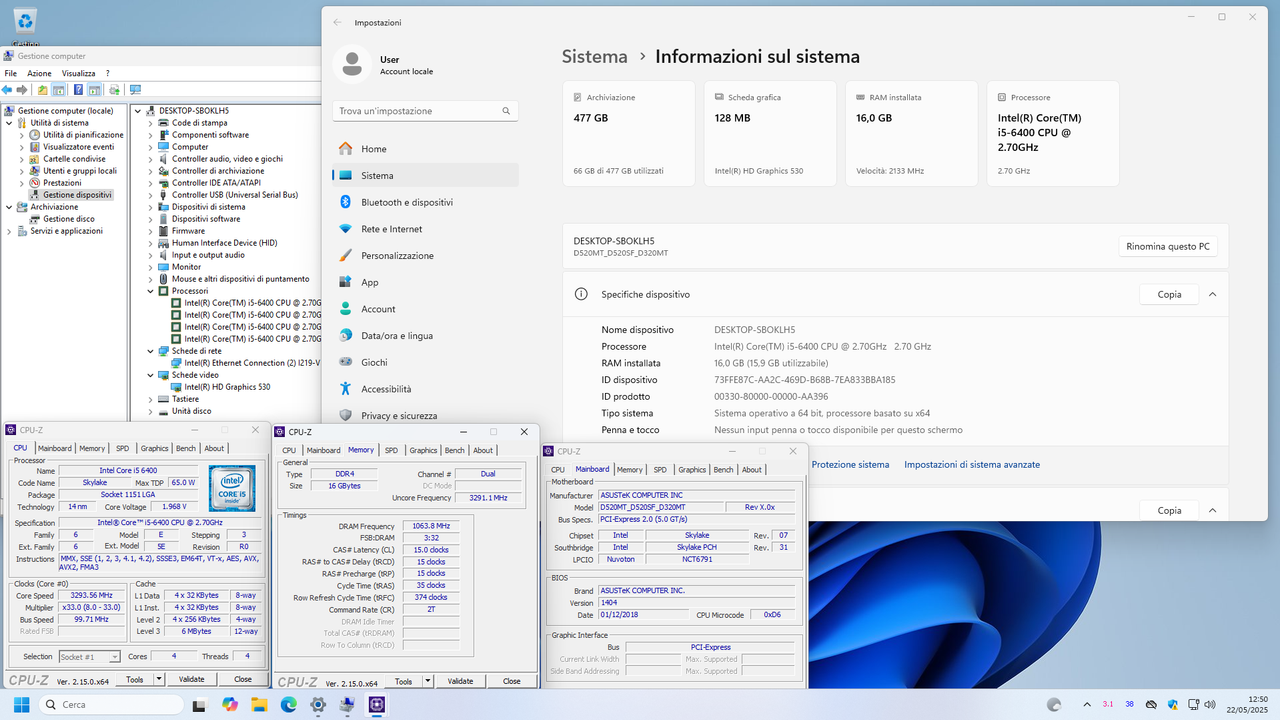Click Close button in the Processor CPU-Z window
Image resolution: width=1280 pixels, height=720 pixels.
[x=242, y=679]
